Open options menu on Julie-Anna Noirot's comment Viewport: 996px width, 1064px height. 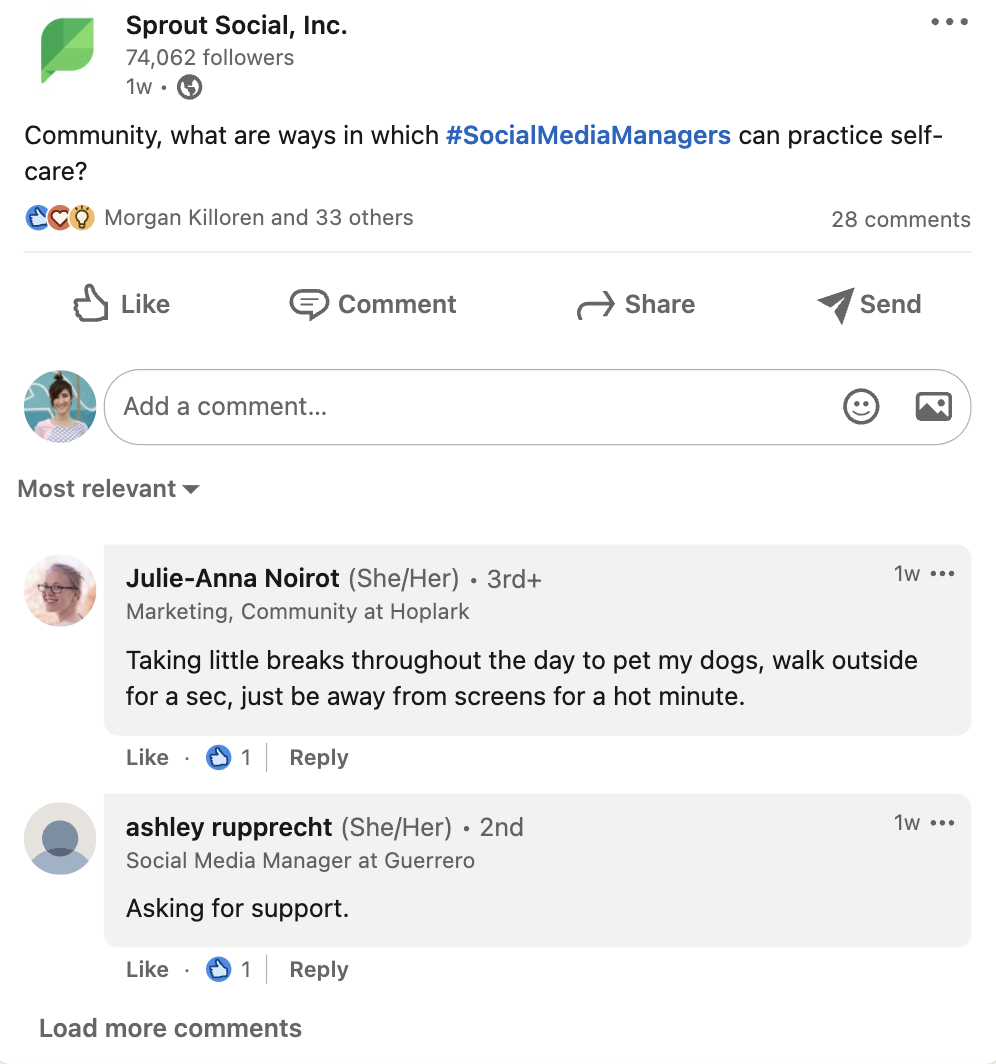tap(943, 574)
